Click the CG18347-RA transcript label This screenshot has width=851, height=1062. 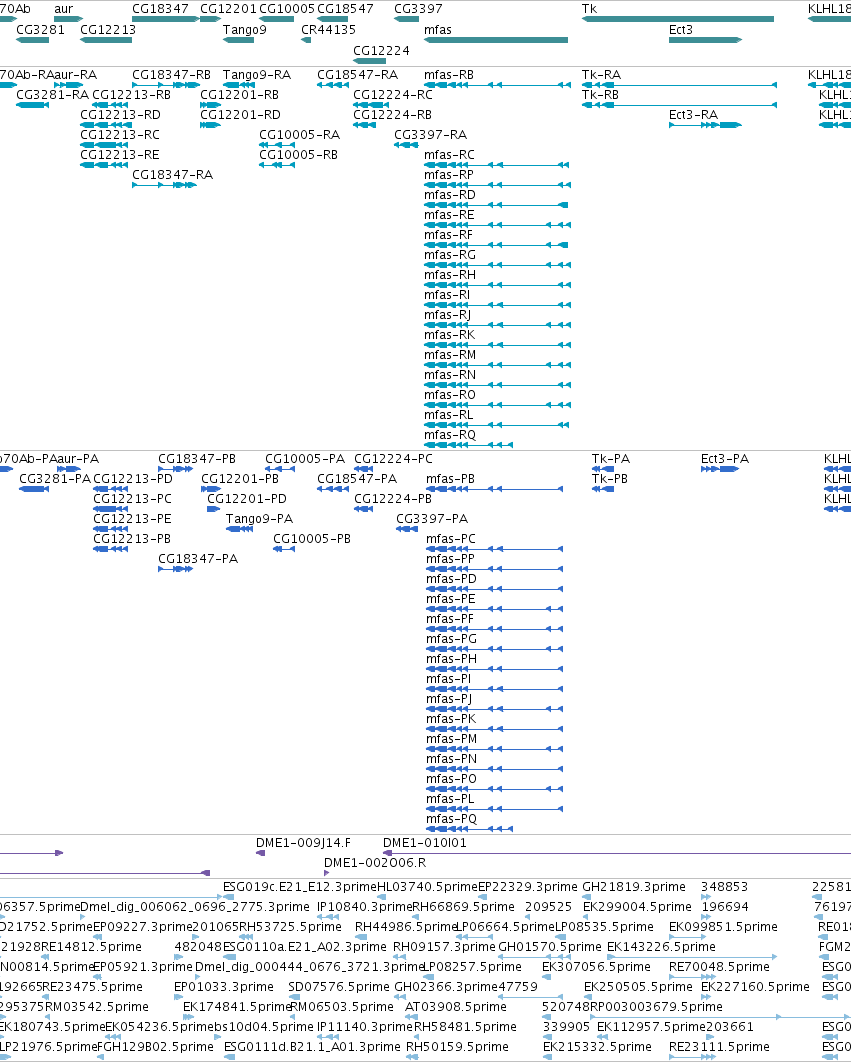[173, 175]
